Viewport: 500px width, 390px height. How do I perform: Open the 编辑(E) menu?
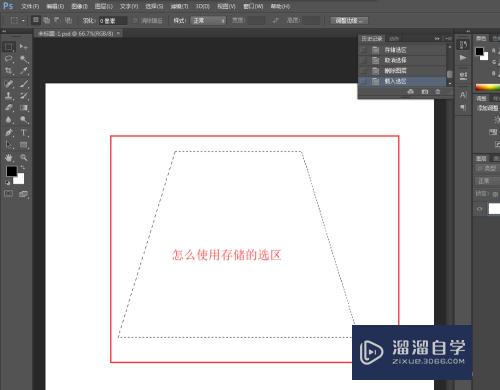coord(55,6)
